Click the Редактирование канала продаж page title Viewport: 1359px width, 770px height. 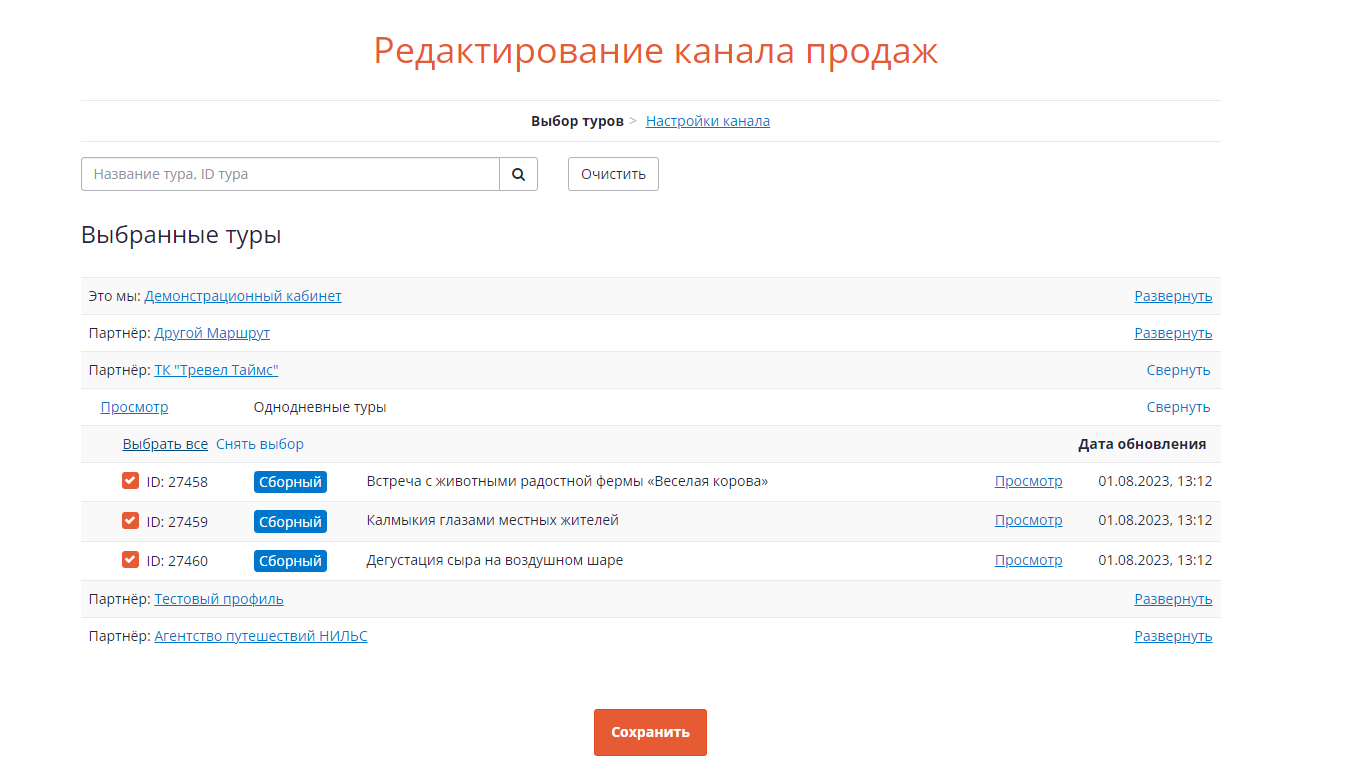pos(656,50)
